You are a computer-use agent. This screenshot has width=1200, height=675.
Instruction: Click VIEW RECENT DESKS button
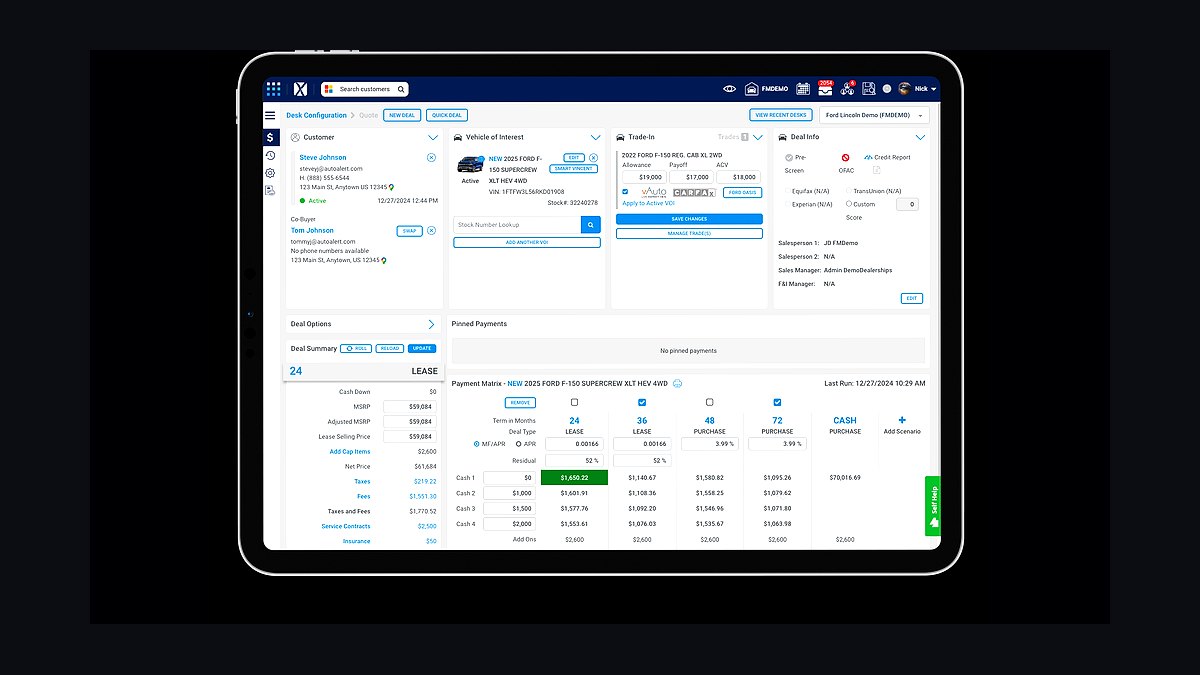[x=781, y=115]
